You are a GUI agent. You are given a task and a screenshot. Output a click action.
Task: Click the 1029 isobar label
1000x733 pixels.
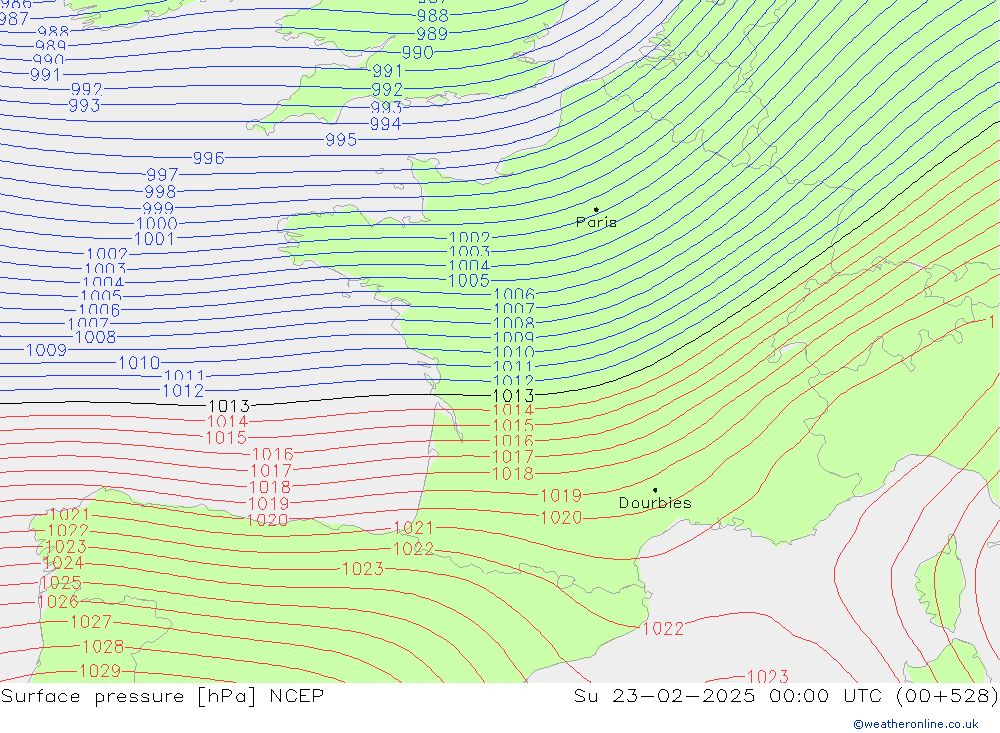pyautogui.click(x=99, y=670)
